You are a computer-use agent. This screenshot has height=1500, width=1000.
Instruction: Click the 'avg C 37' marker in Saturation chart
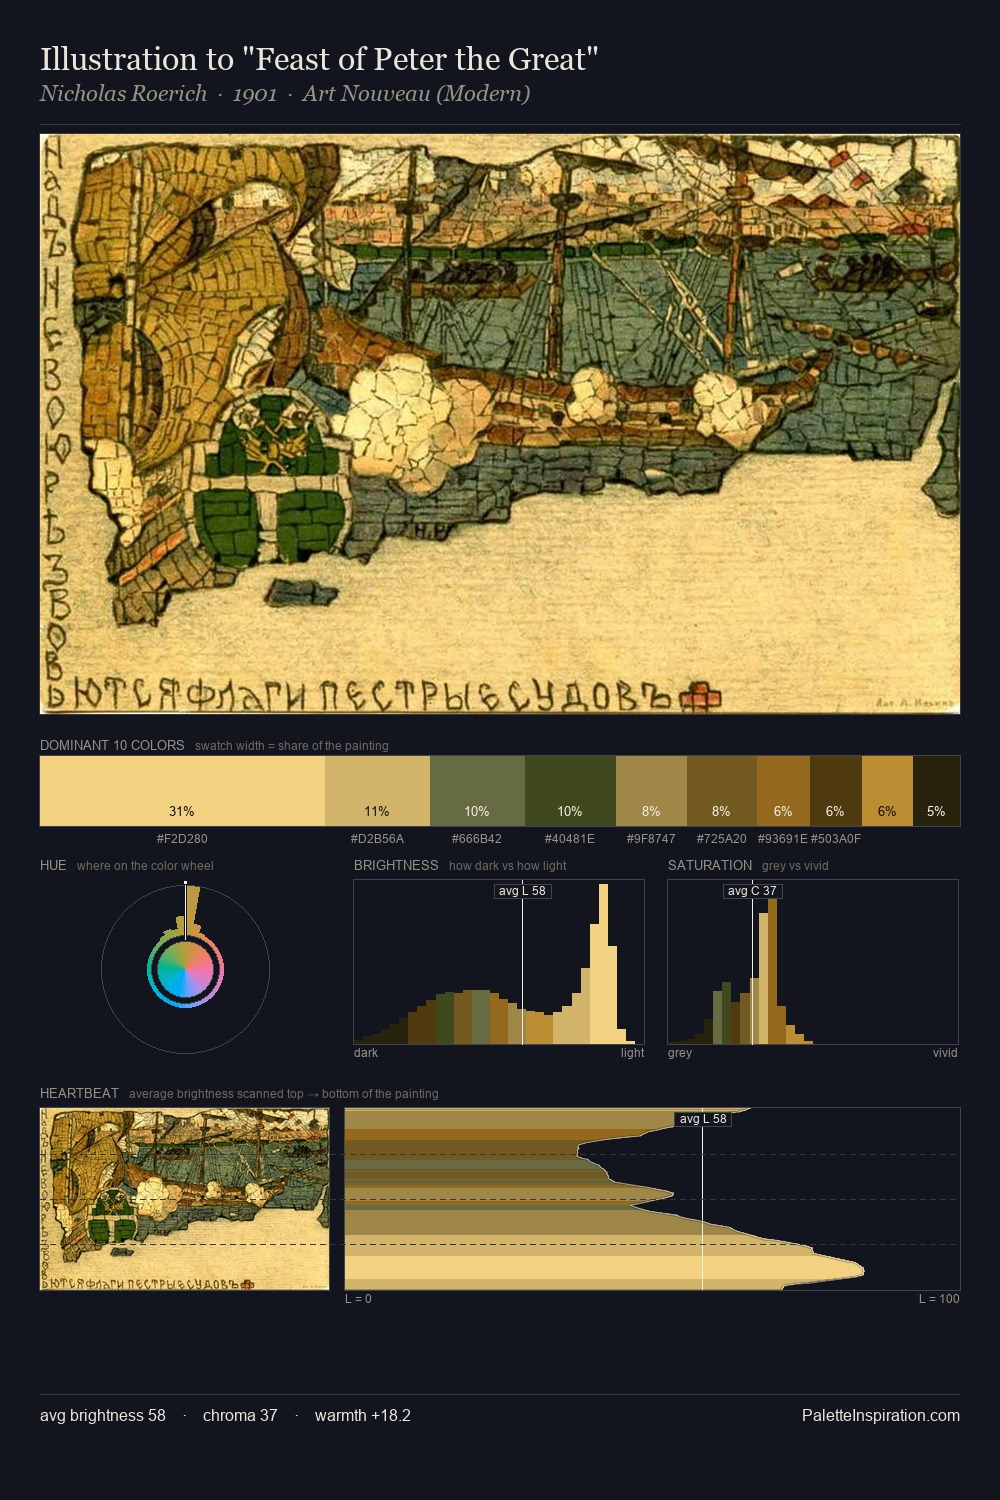[x=752, y=891]
